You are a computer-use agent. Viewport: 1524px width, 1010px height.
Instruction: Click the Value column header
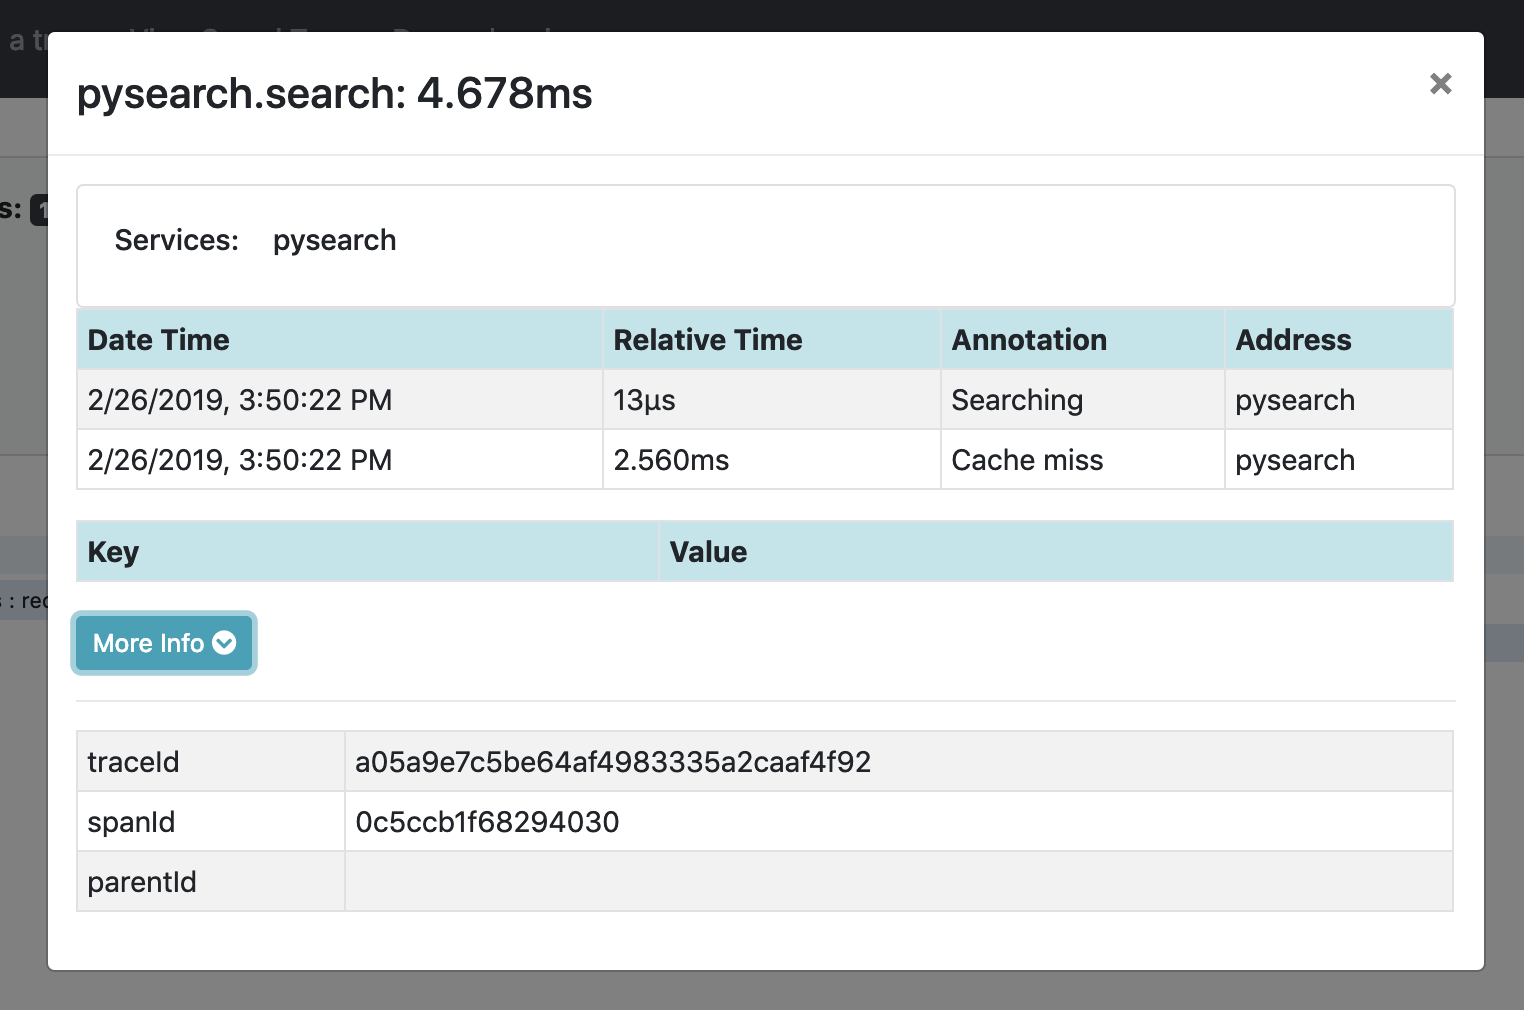(x=1056, y=552)
